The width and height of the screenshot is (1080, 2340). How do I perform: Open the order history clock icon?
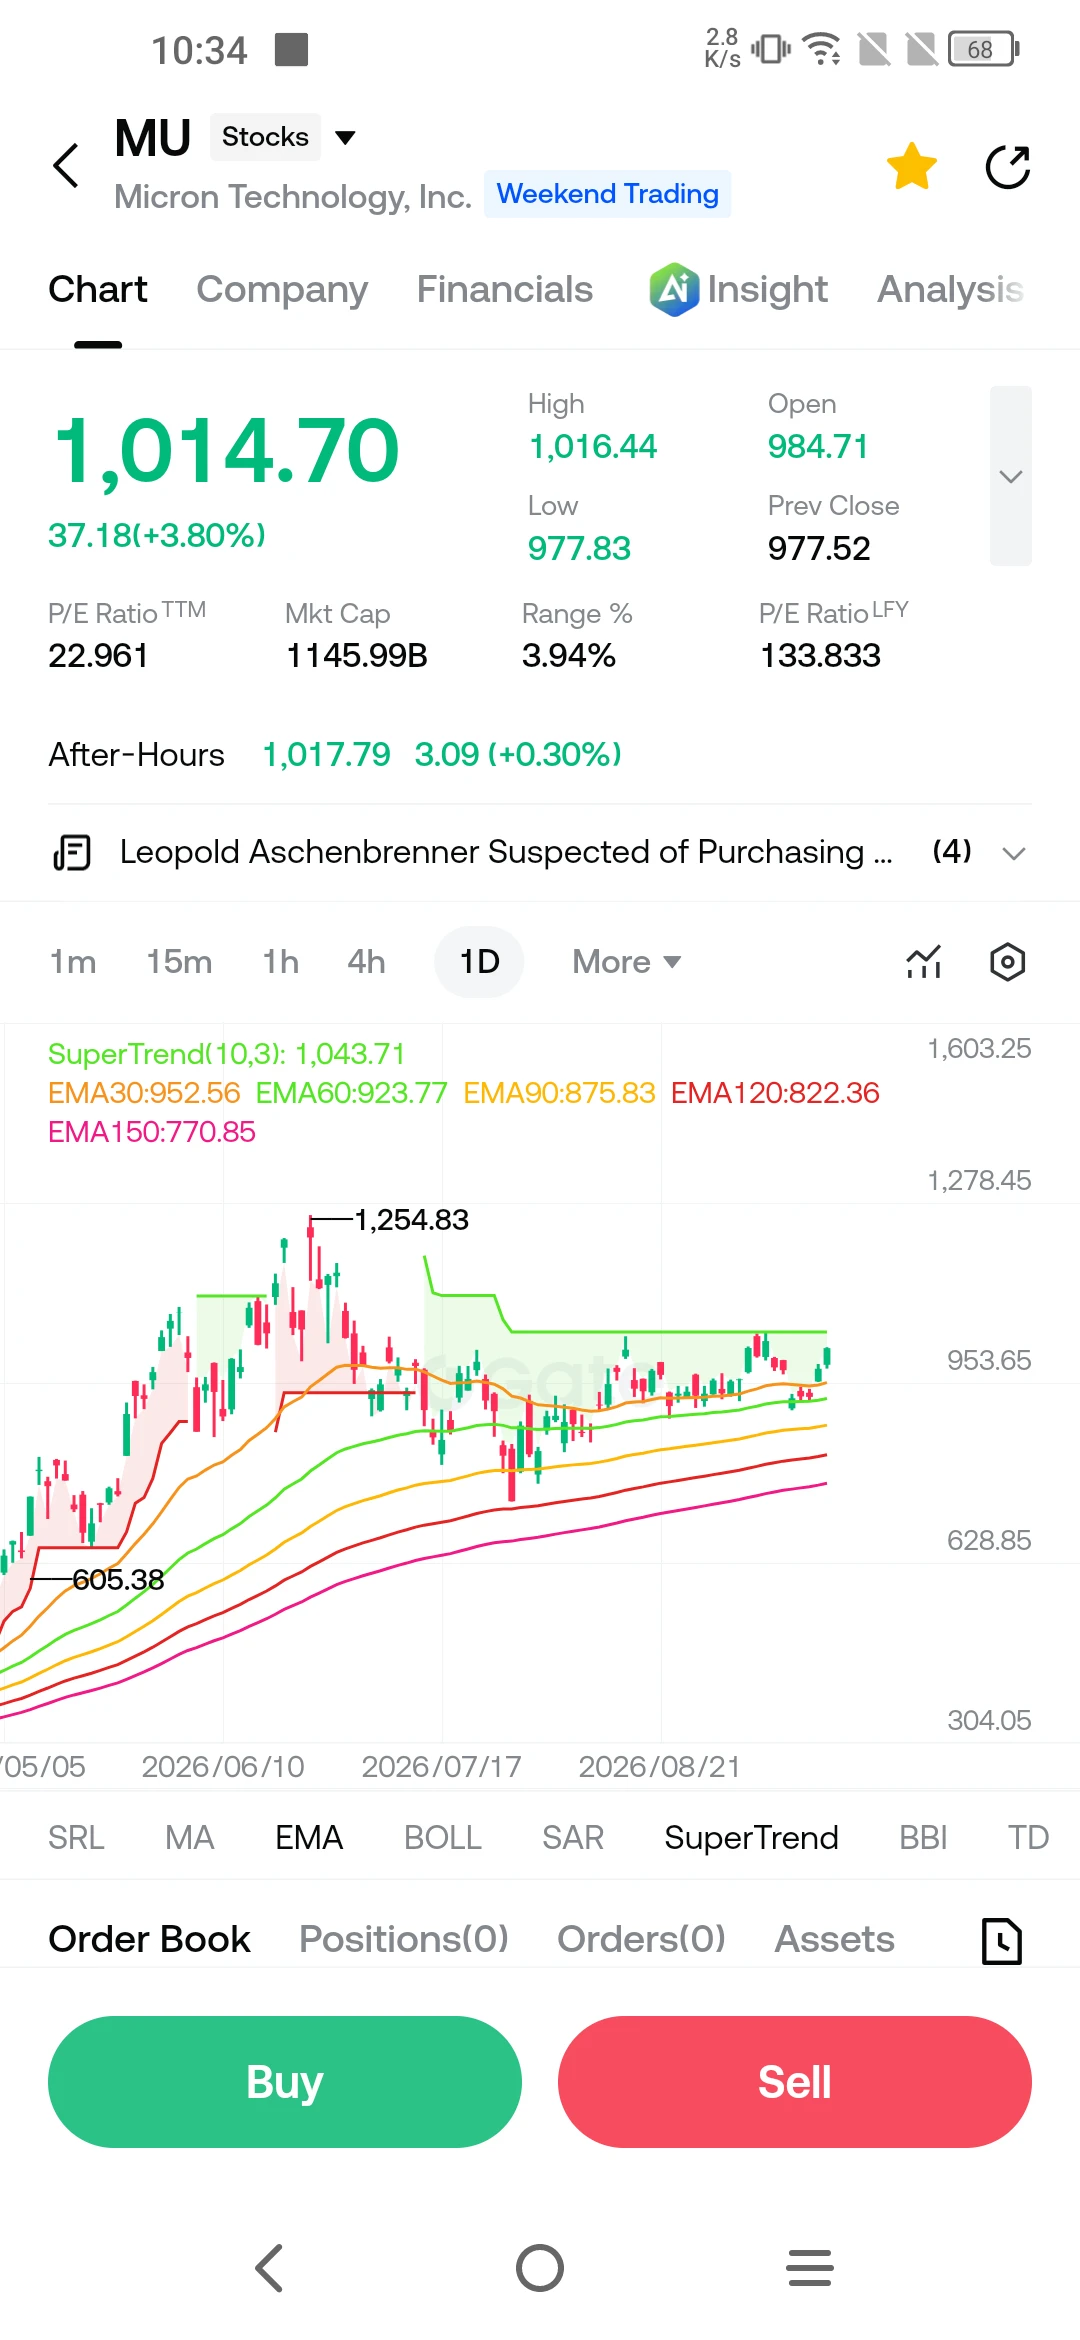[x=1002, y=1941]
